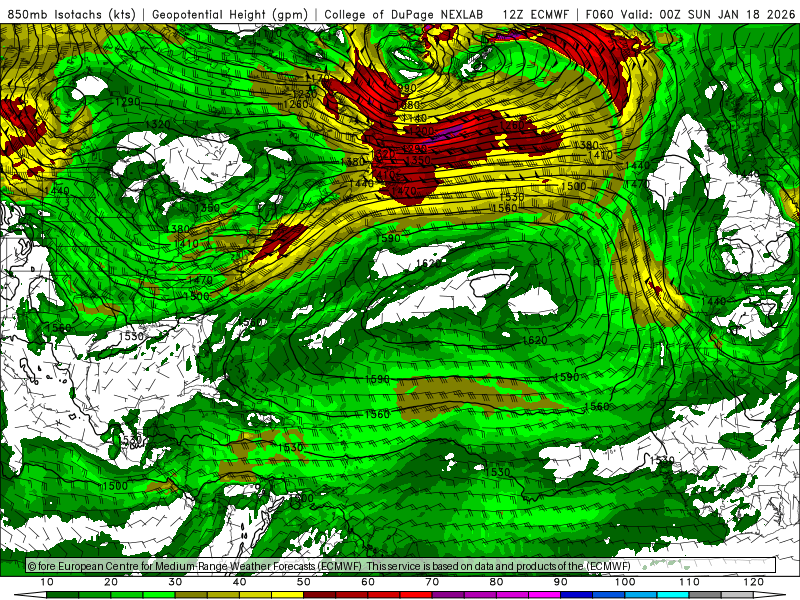Click the bright red swatch just before 70

416,595
